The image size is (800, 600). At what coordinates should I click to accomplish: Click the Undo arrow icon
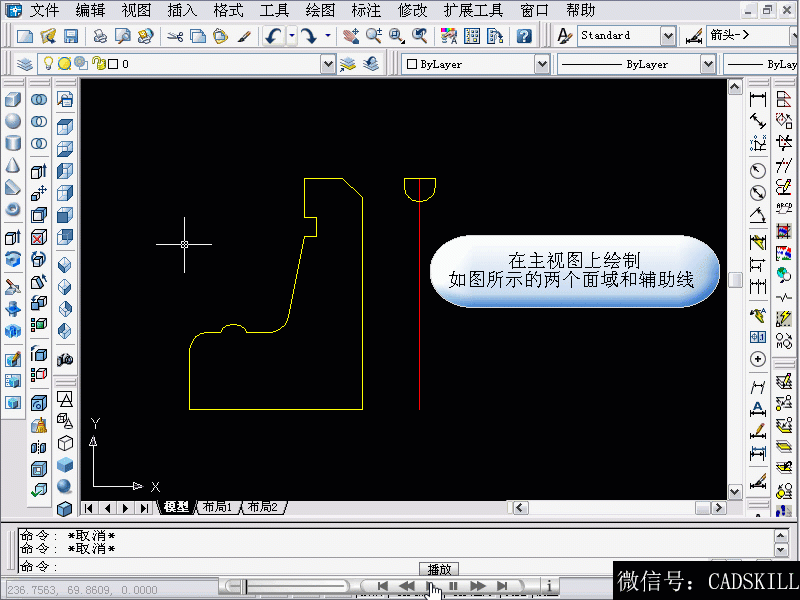[x=273, y=36]
